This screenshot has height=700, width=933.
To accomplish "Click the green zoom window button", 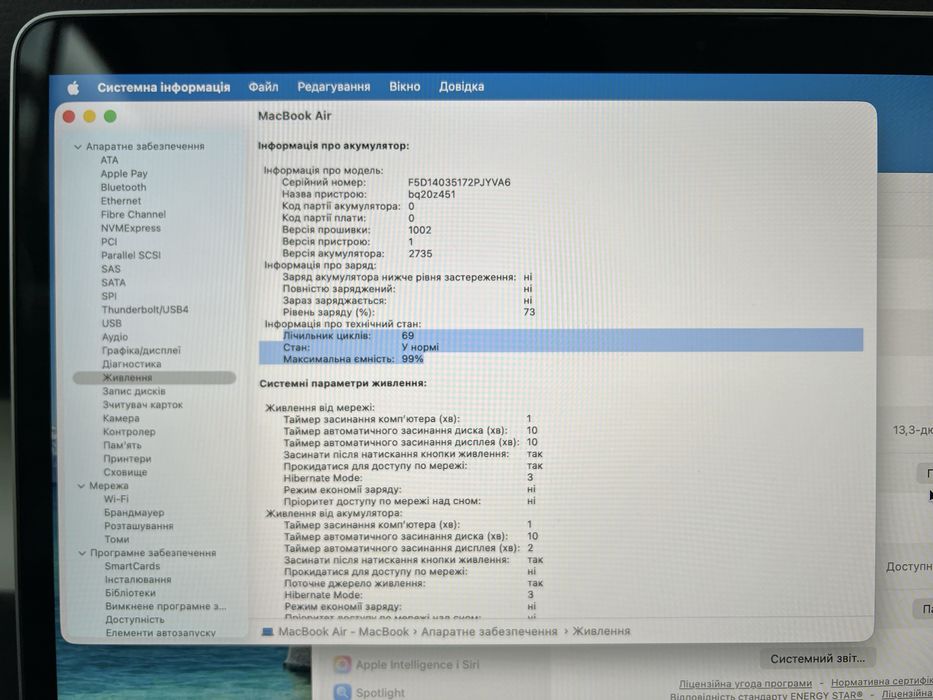I will click(x=110, y=117).
